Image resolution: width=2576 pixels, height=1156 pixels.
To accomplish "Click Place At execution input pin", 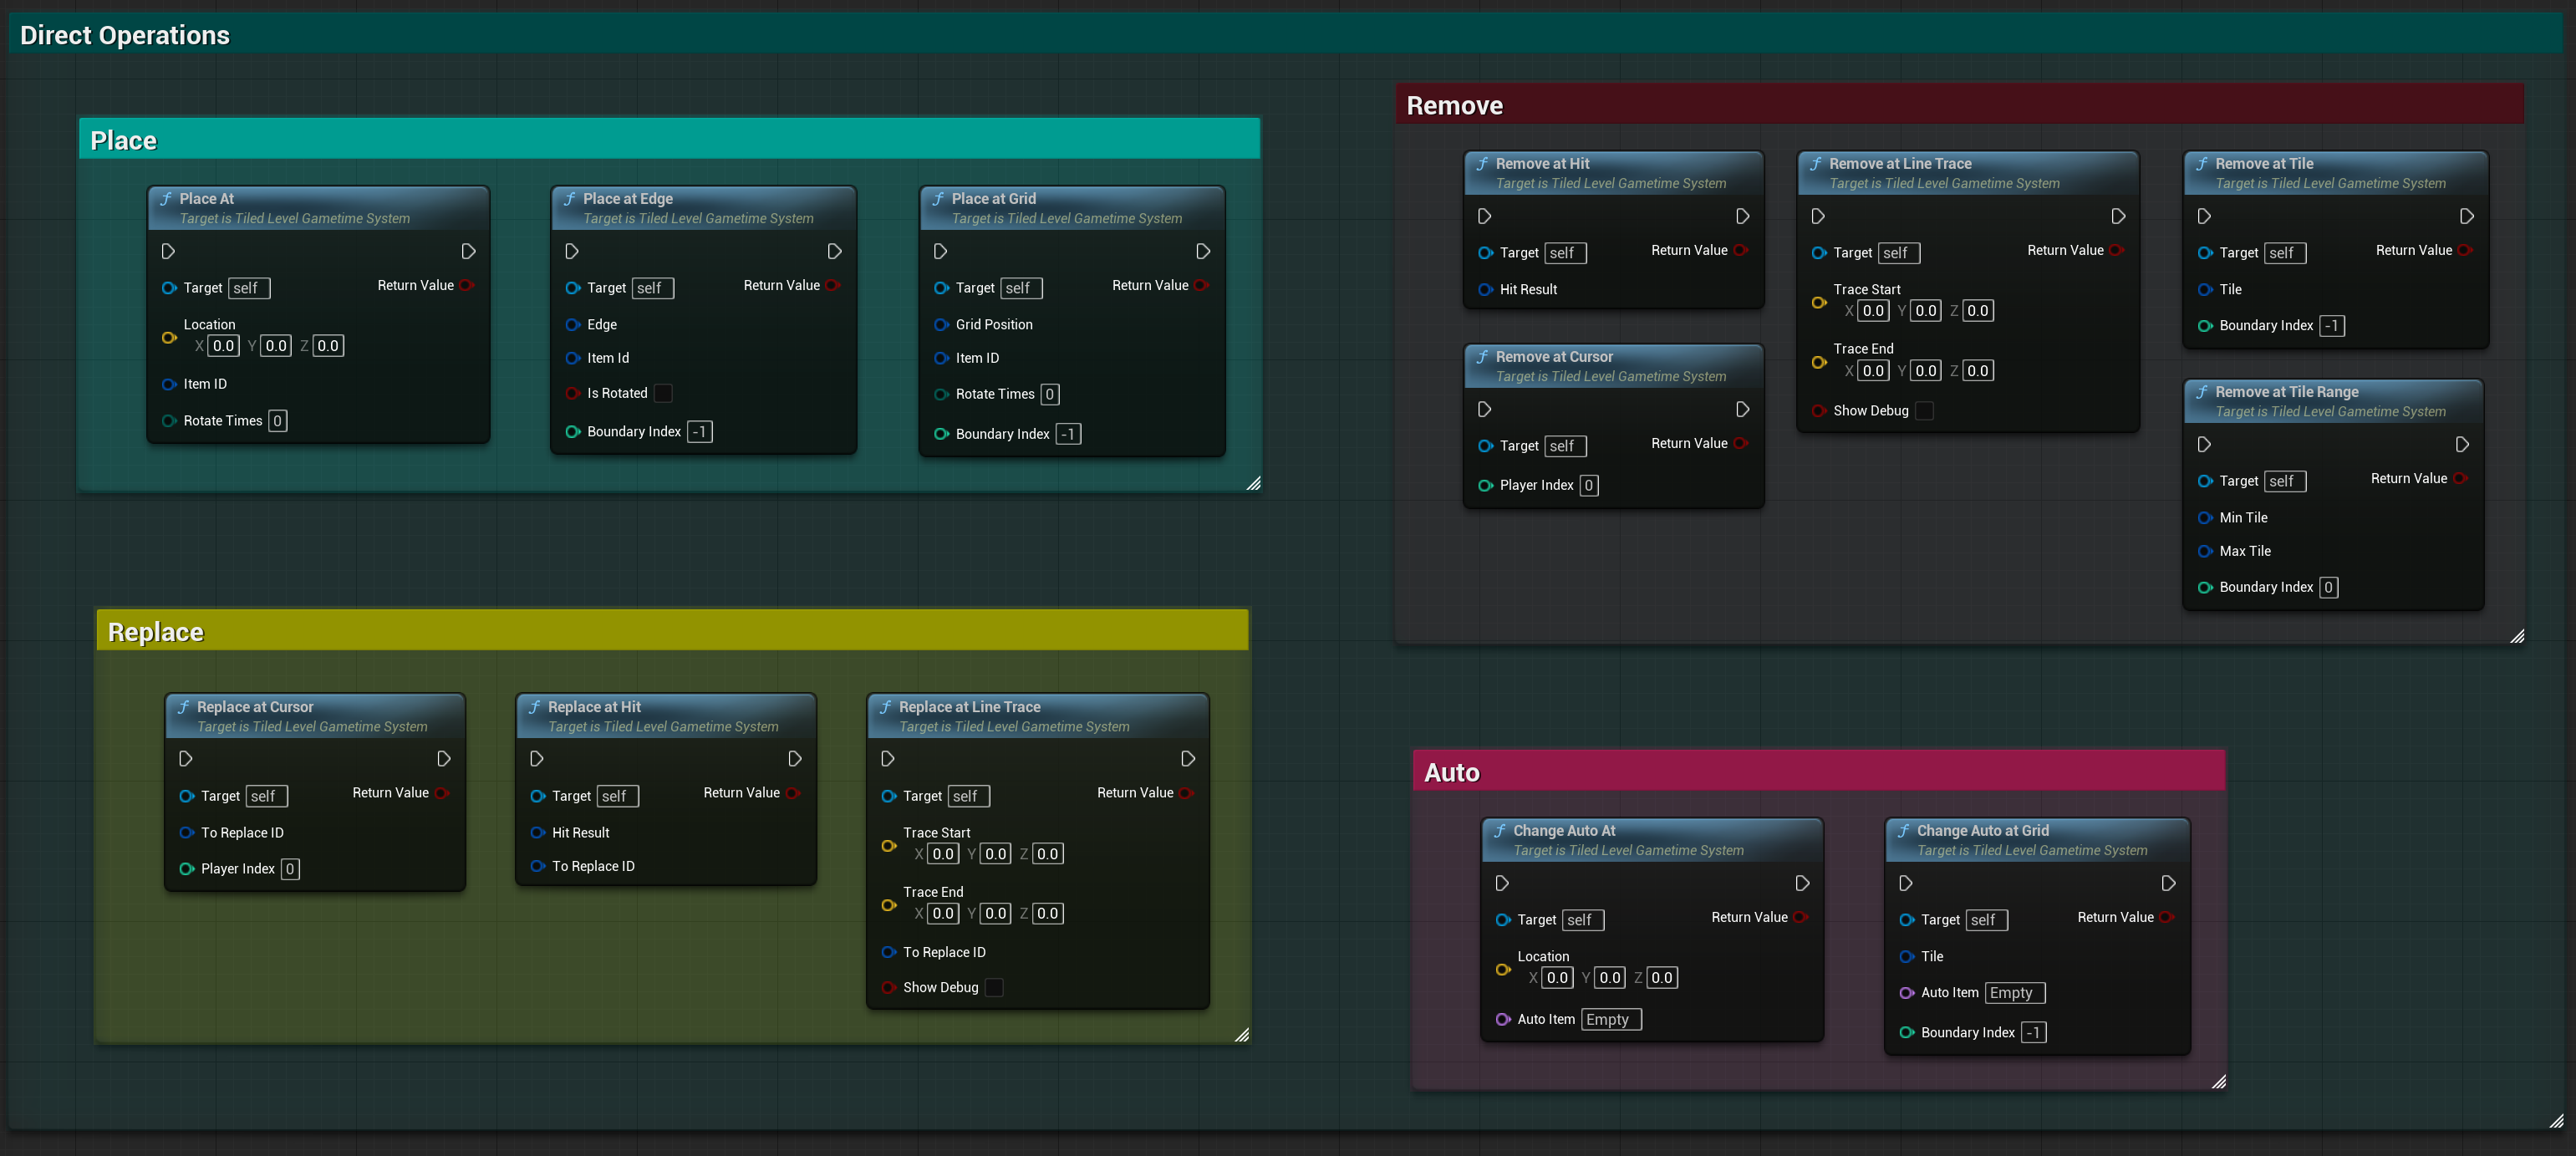I will [168, 251].
